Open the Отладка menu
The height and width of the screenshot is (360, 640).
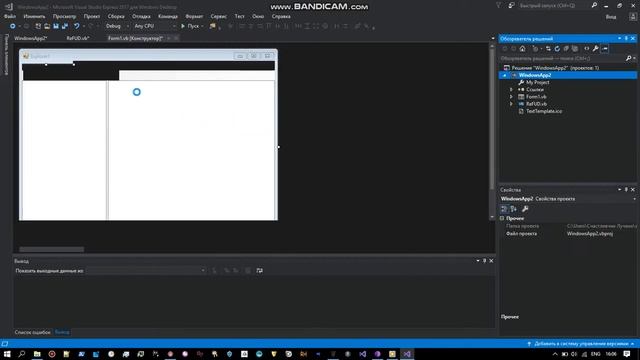pos(141,16)
